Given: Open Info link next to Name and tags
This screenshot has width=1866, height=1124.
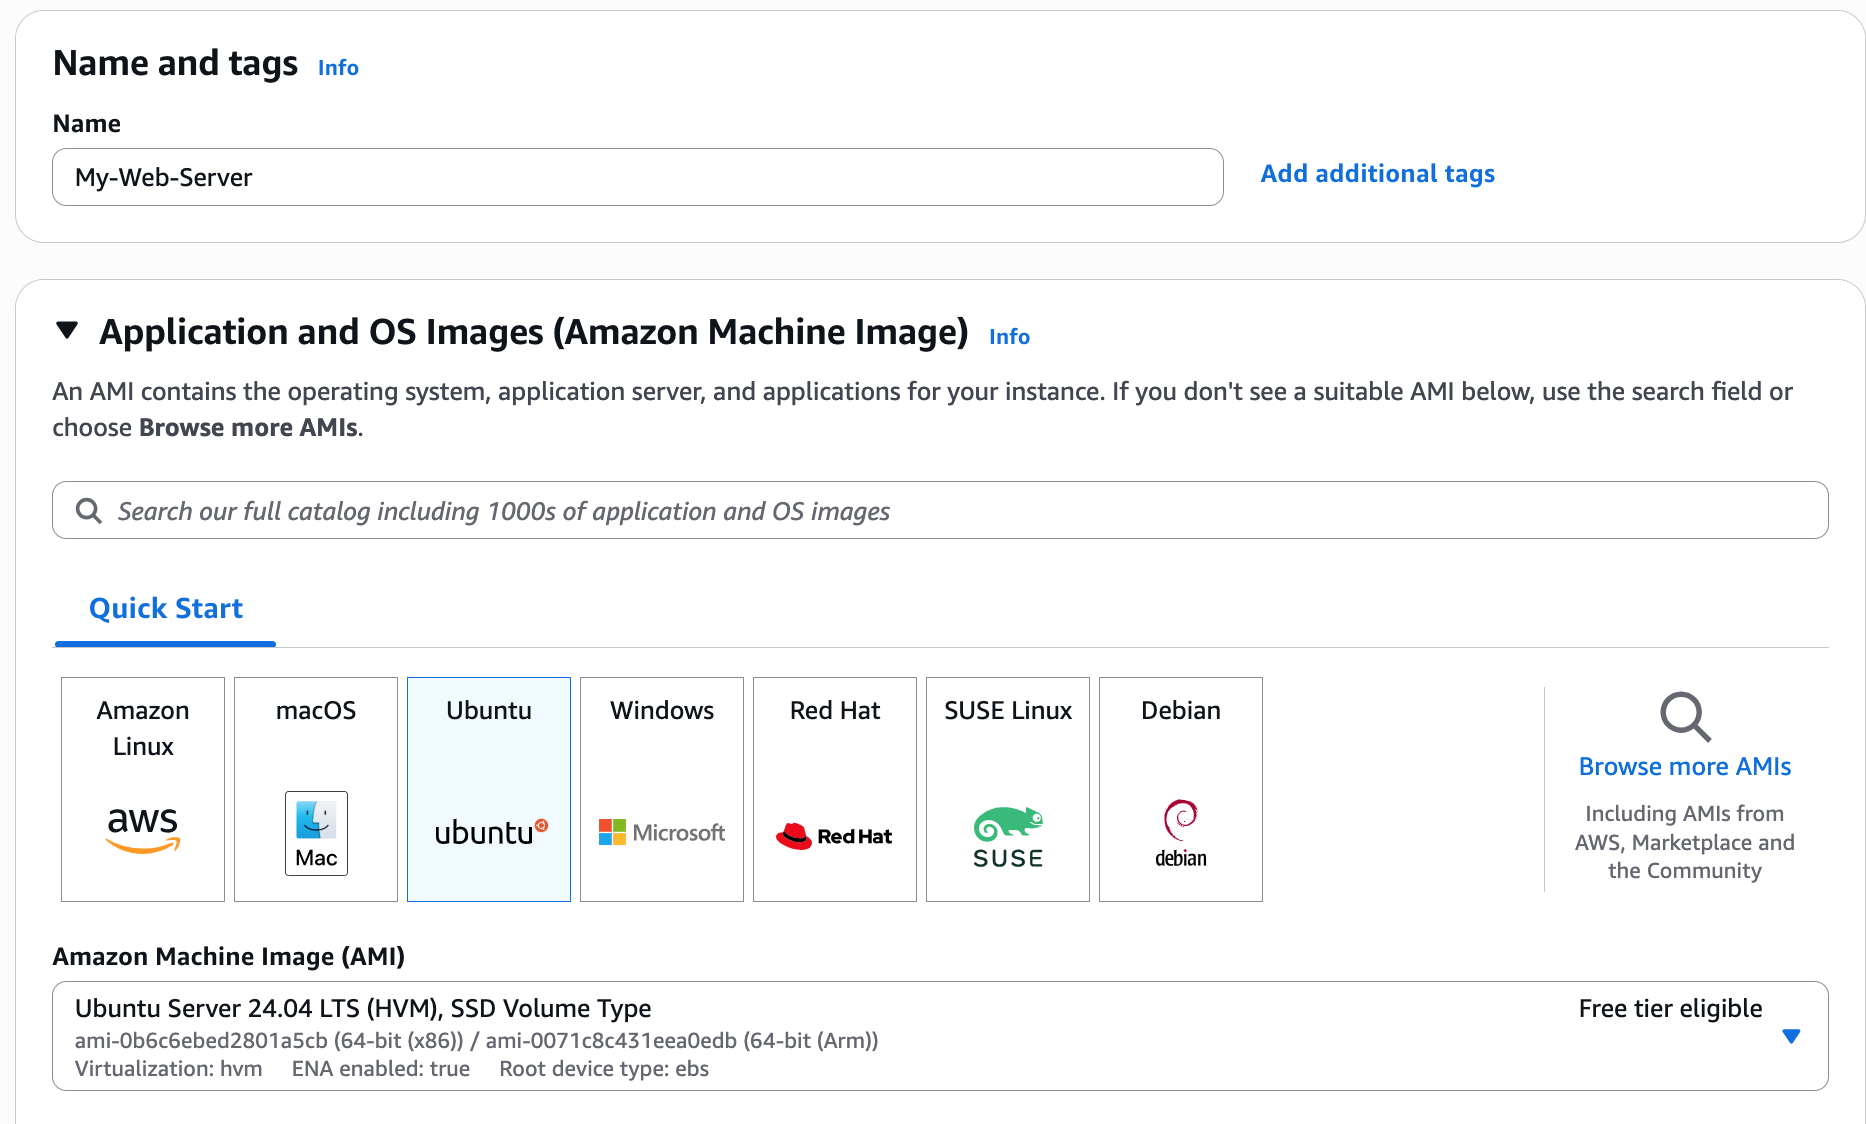Looking at the screenshot, I should pos(338,67).
